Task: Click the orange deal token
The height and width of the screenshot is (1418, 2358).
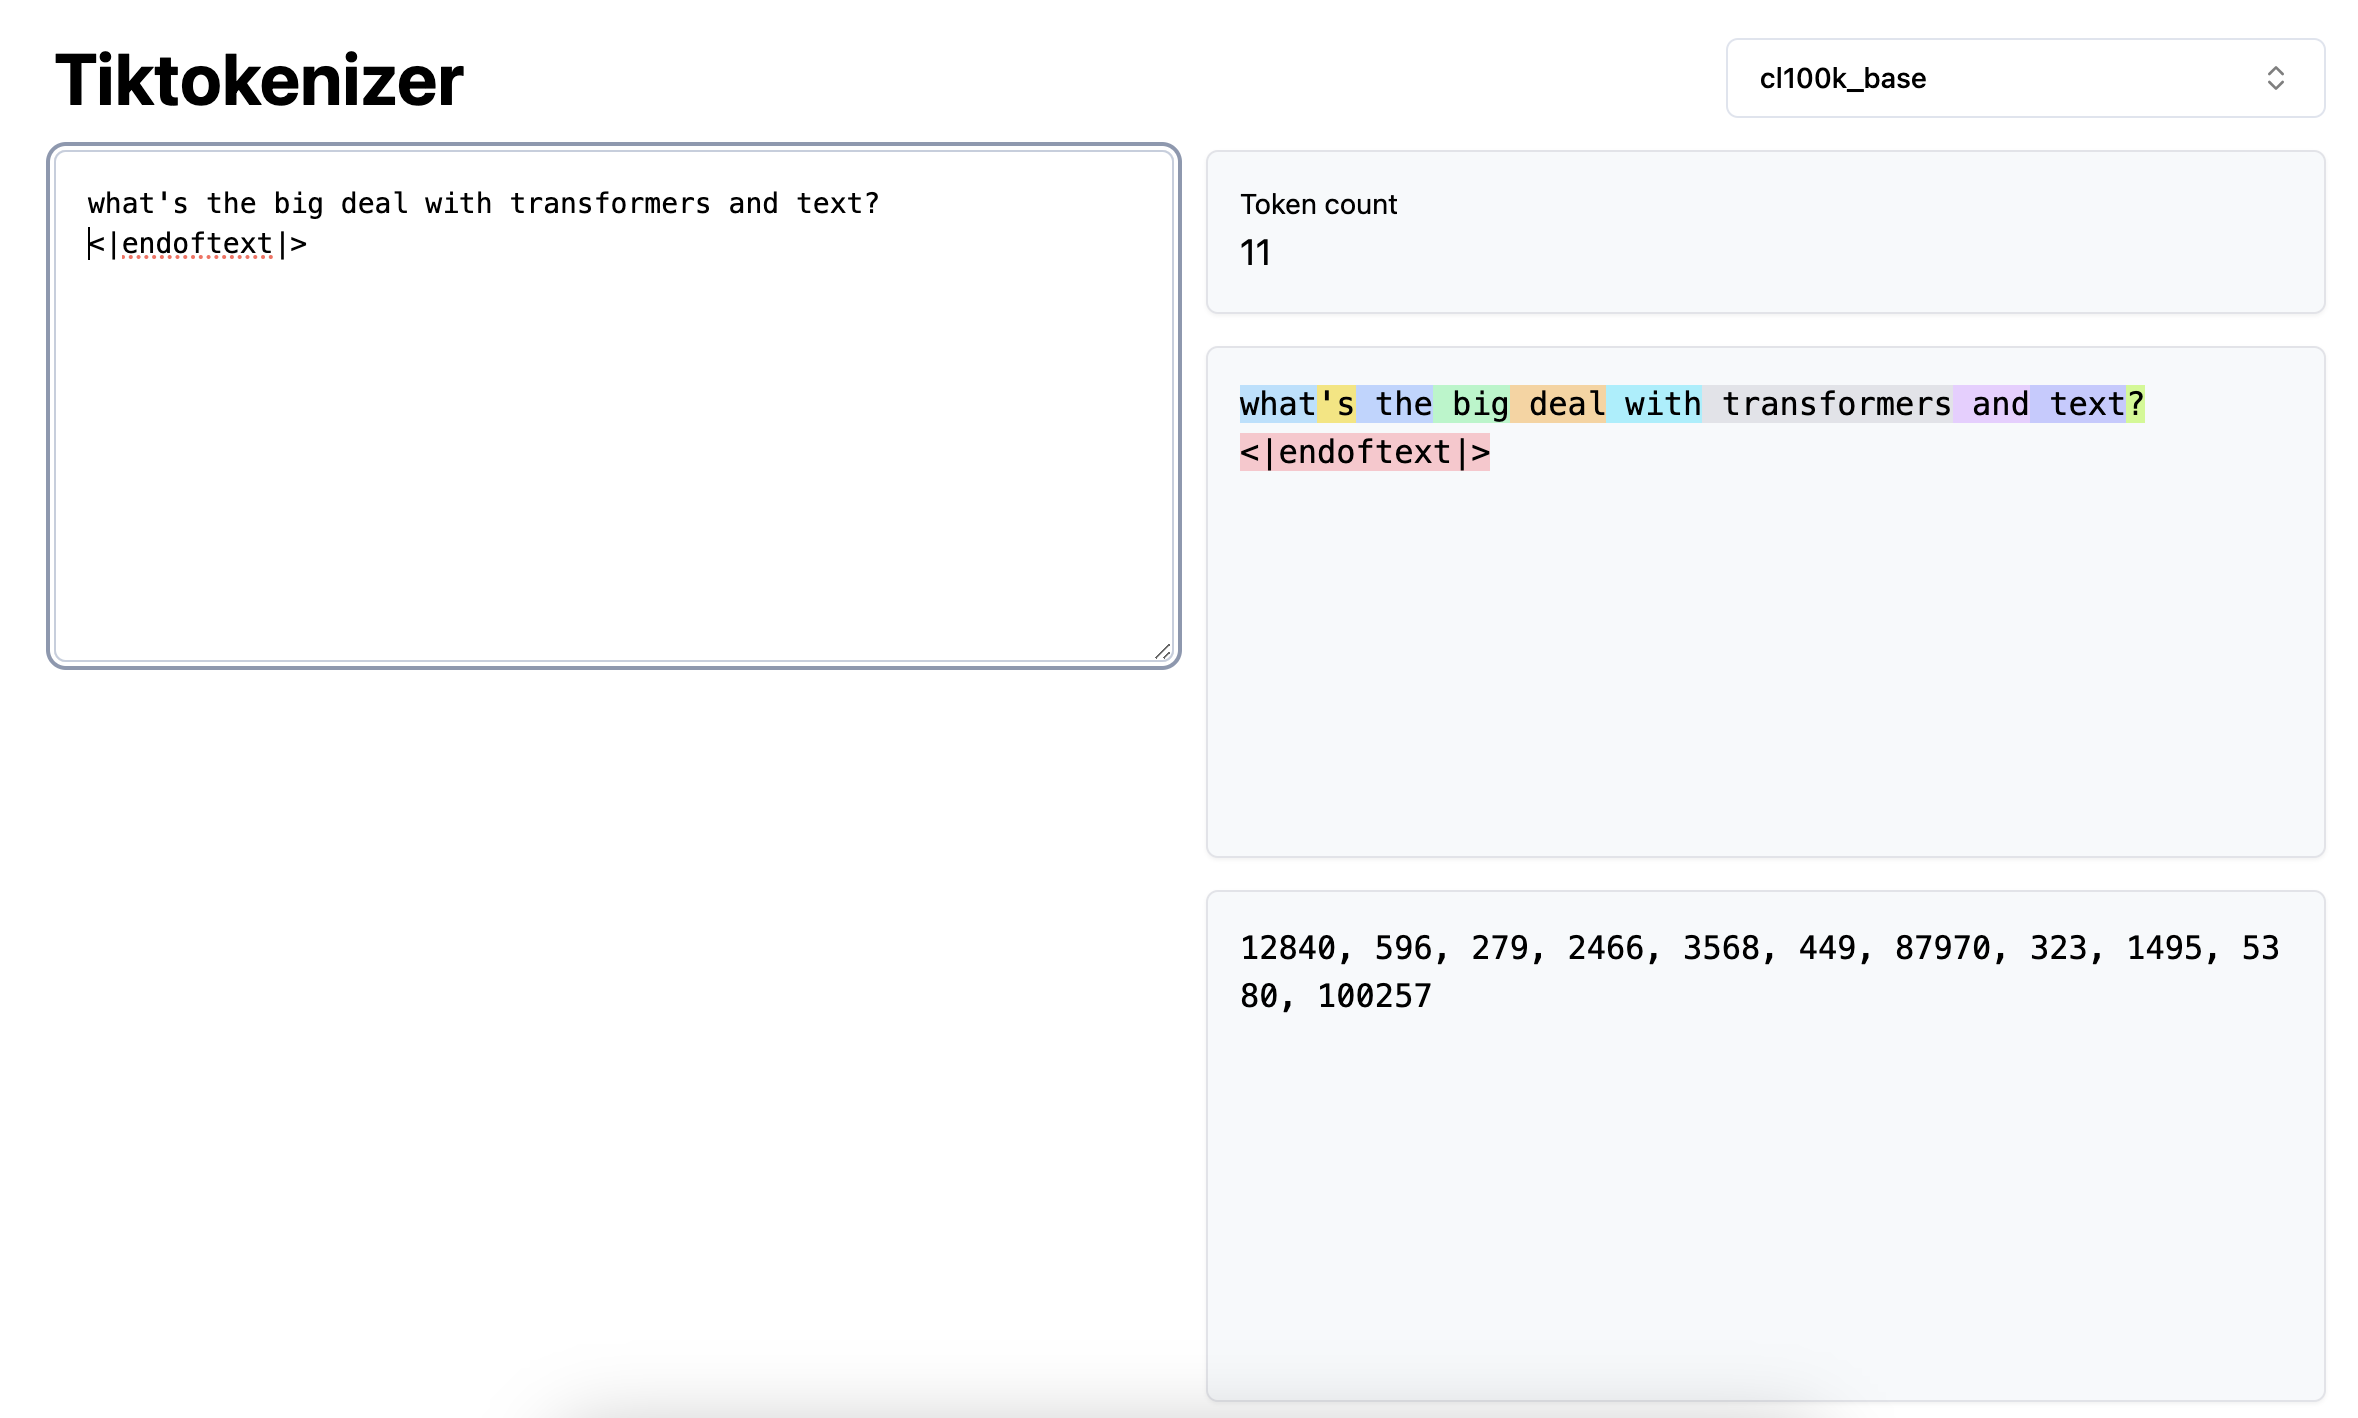Action: [x=1557, y=404]
